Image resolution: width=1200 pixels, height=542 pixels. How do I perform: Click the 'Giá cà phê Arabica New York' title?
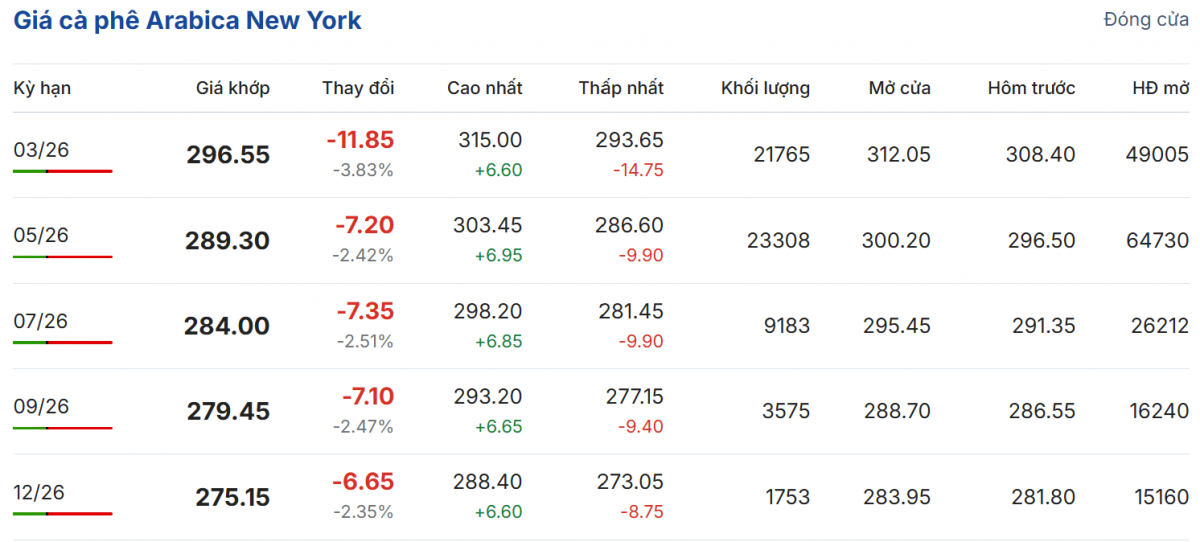[x=187, y=21]
